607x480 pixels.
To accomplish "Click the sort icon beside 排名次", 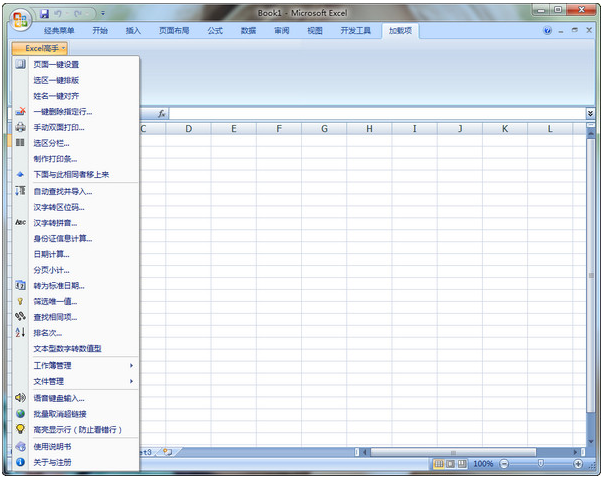I will (21, 332).
